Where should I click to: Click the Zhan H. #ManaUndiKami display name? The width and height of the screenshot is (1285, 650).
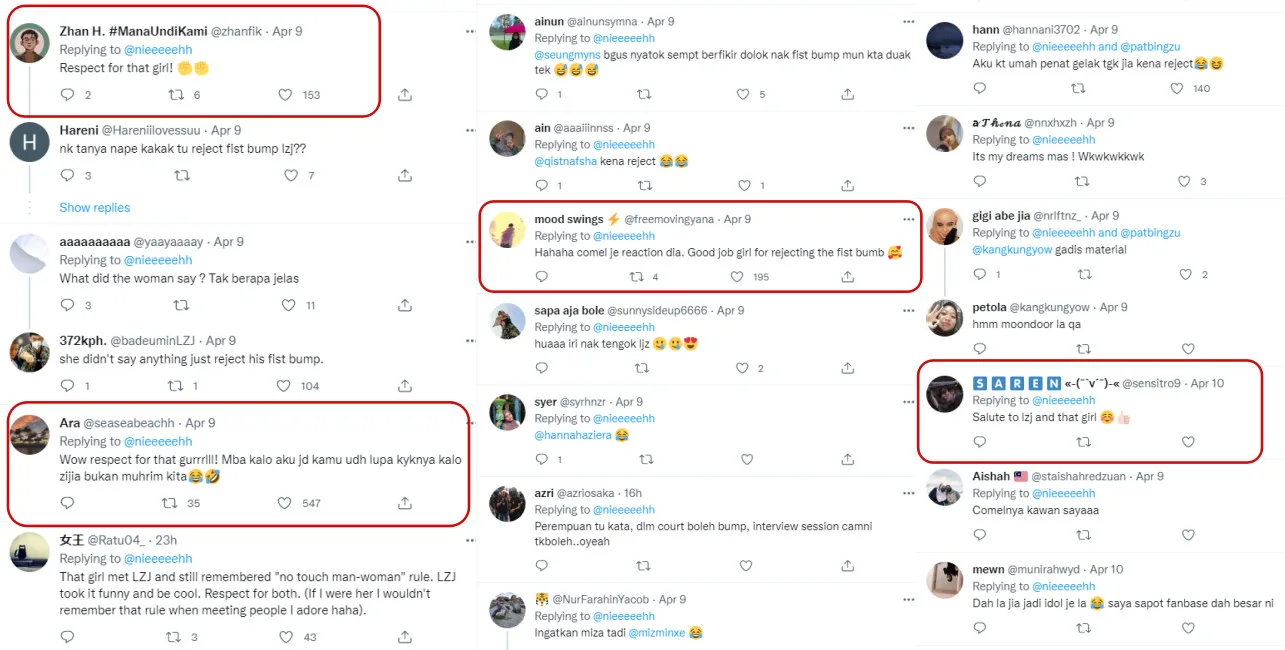pyautogui.click(x=133, y=32)
